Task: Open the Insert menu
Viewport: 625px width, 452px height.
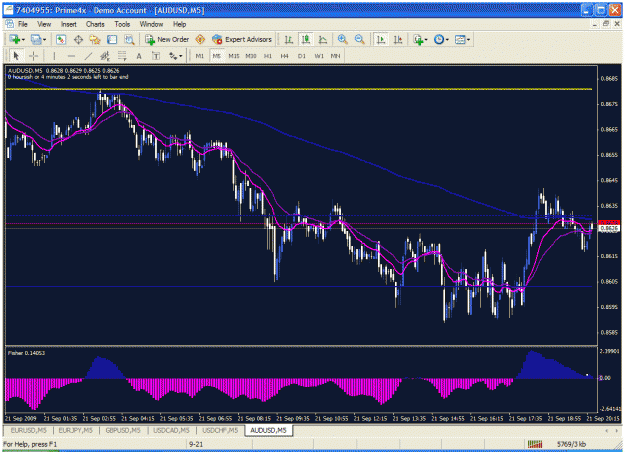Action: [x=69, y=24]
